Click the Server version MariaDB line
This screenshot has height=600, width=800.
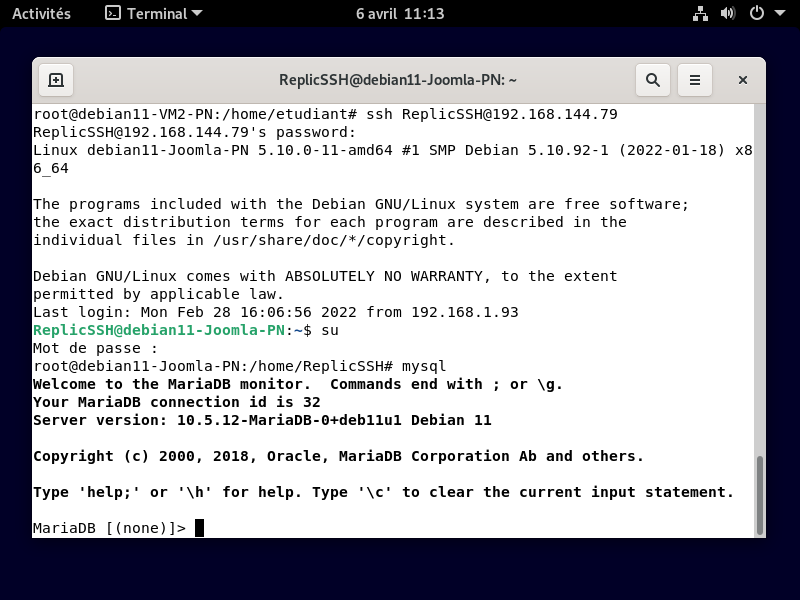tap(262, 420)
